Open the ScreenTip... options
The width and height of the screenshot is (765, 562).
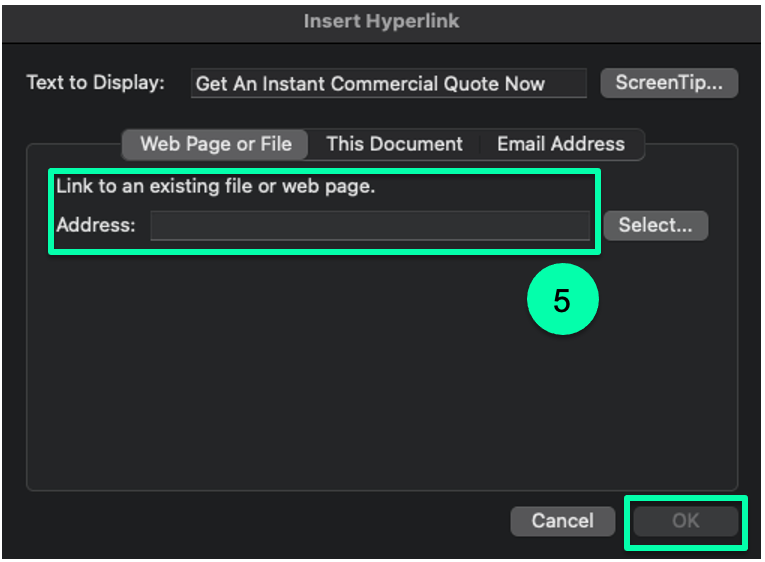point(669,83)
